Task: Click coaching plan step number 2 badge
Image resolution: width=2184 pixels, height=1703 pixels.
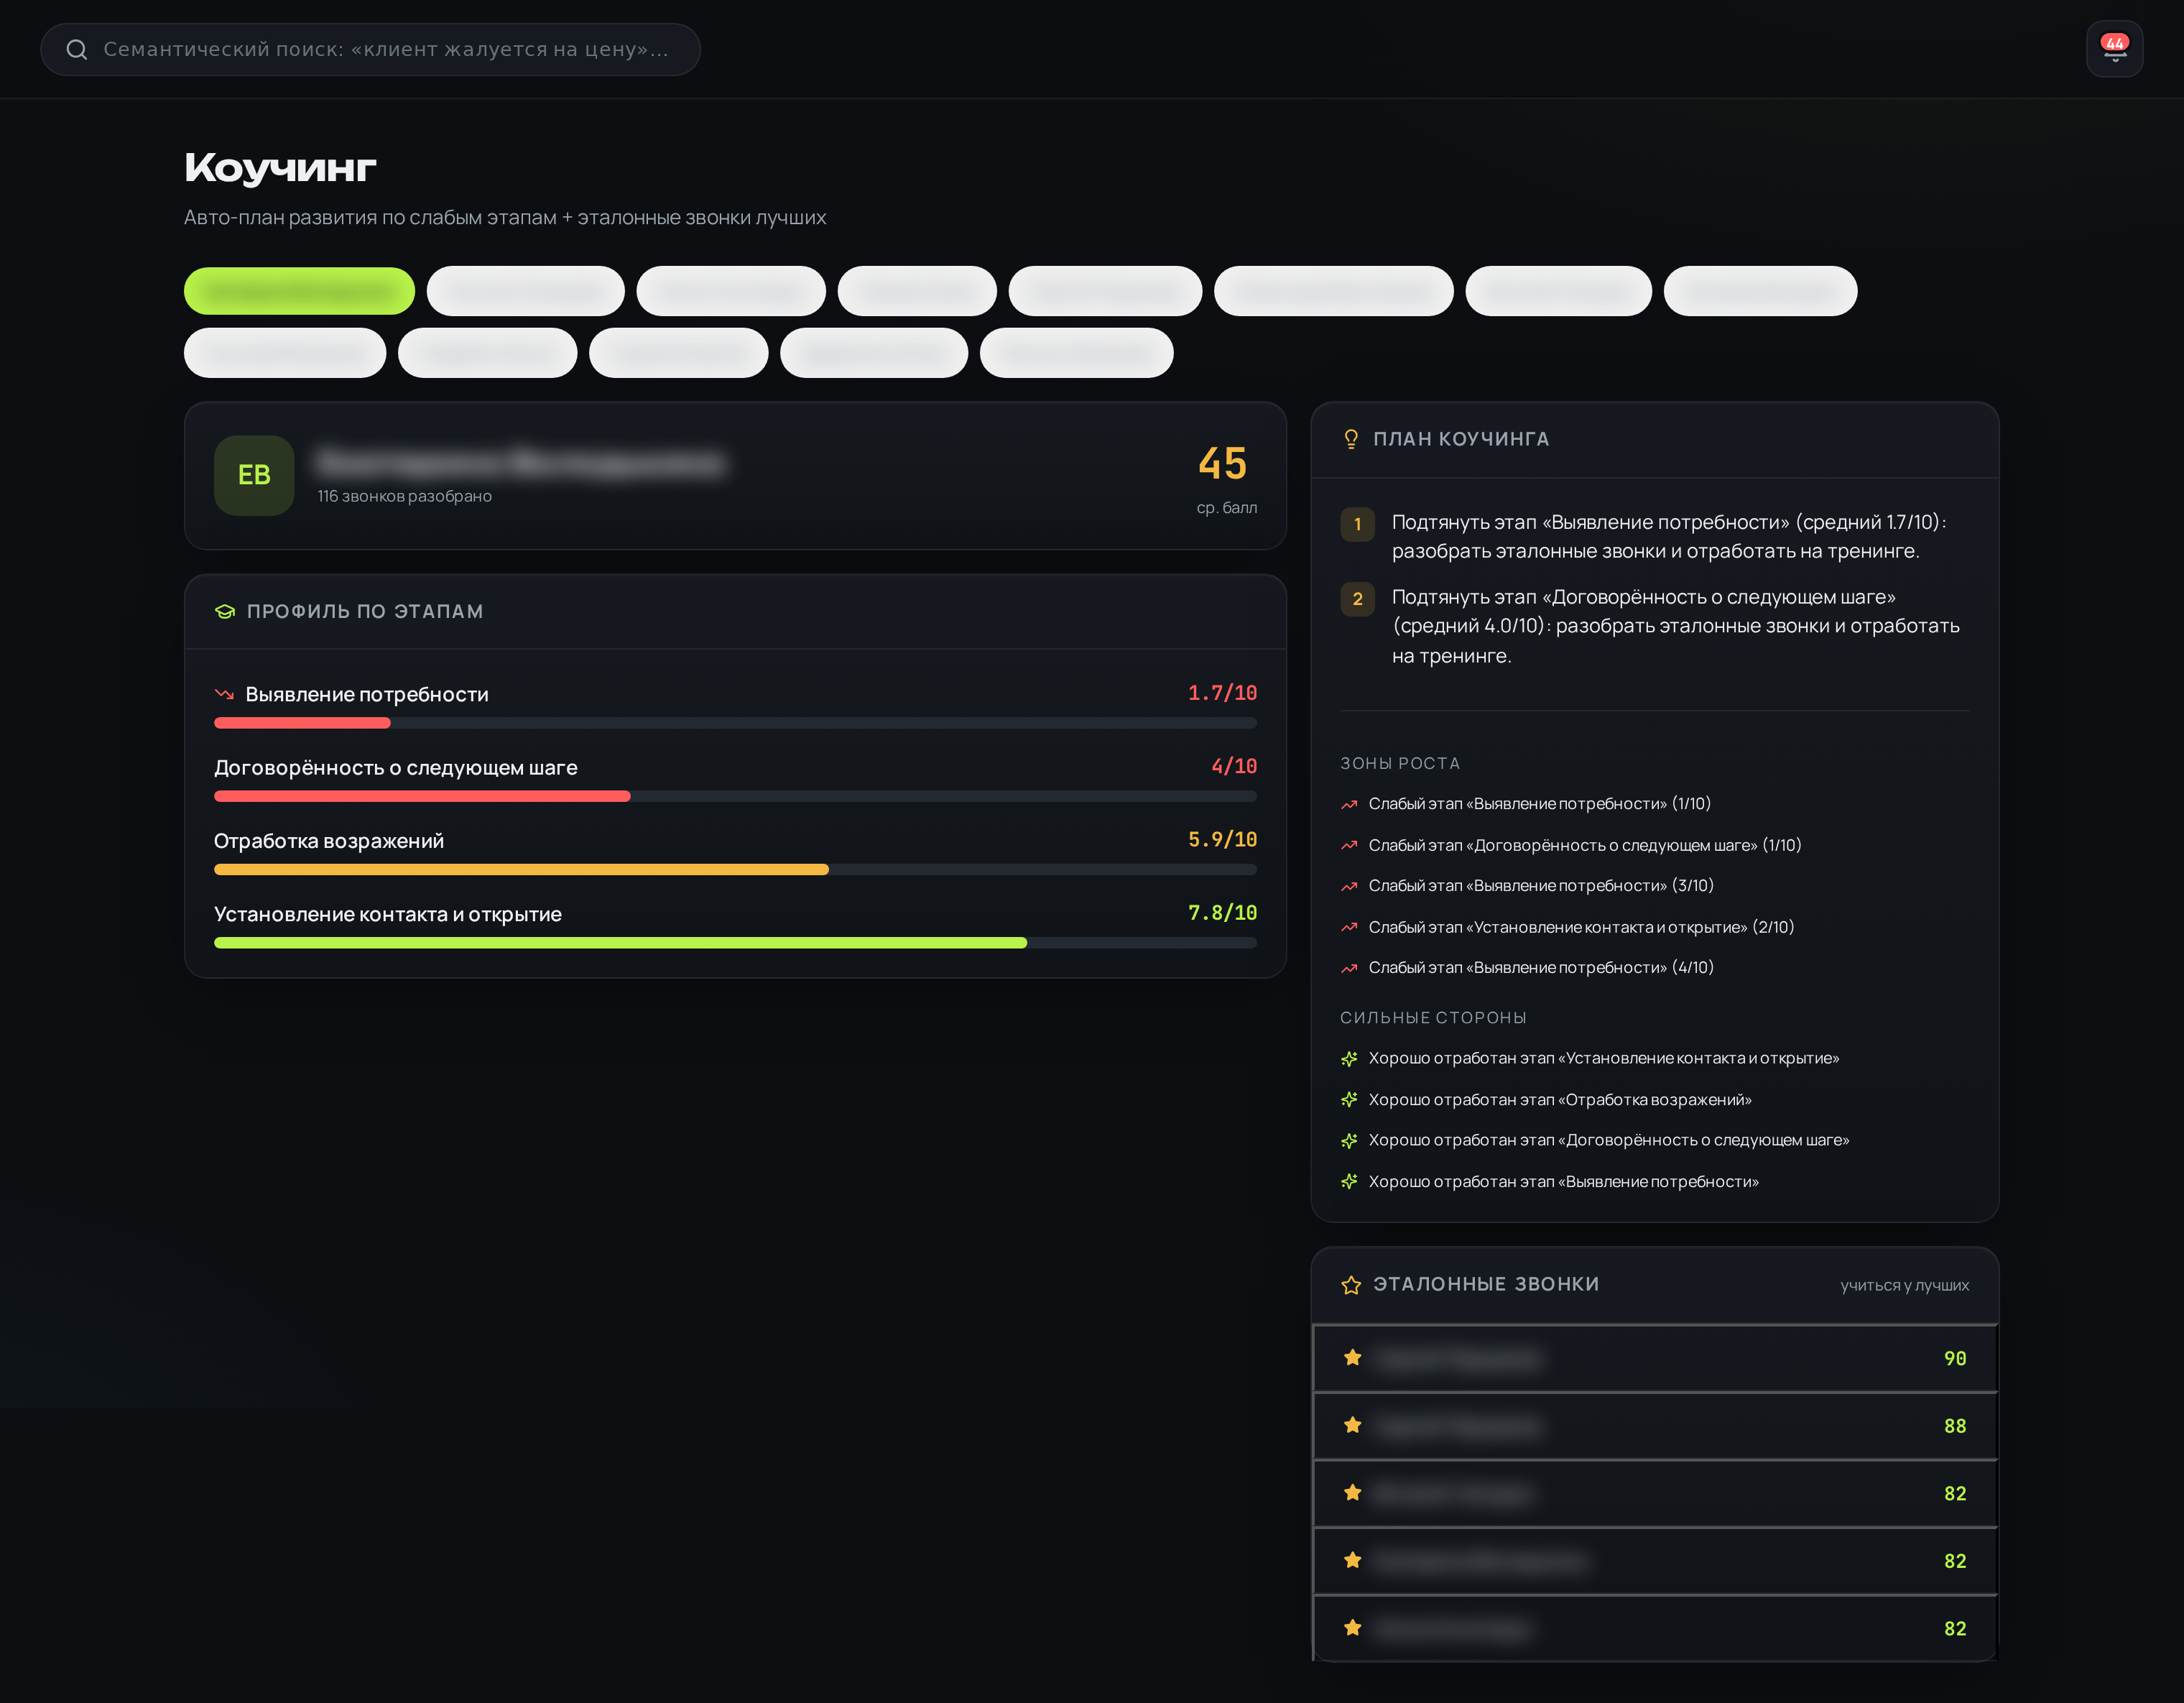Action: tap(1357, 599)
